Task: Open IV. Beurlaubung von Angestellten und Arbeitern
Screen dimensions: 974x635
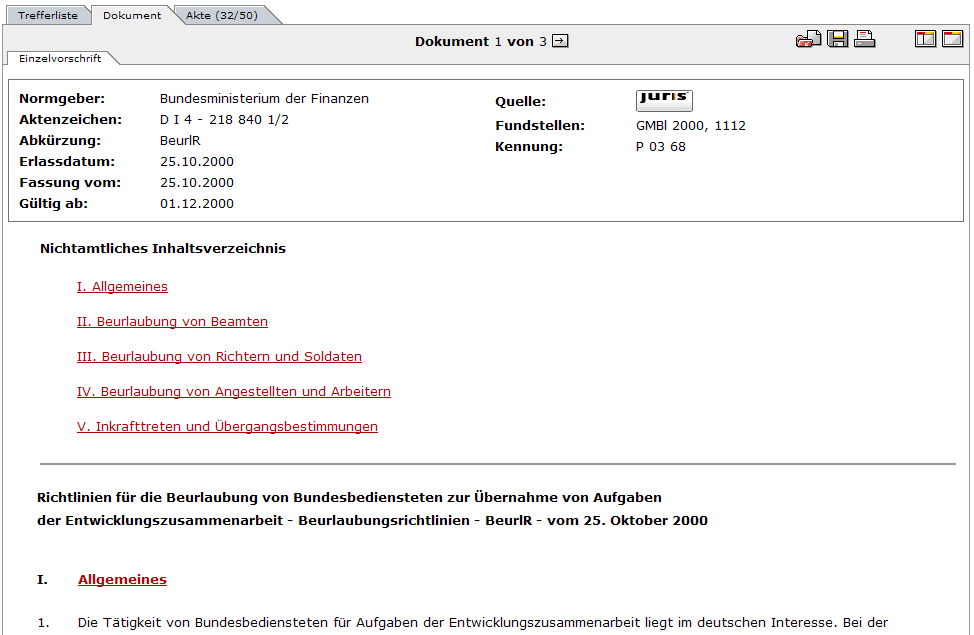Action: (233, 392)
